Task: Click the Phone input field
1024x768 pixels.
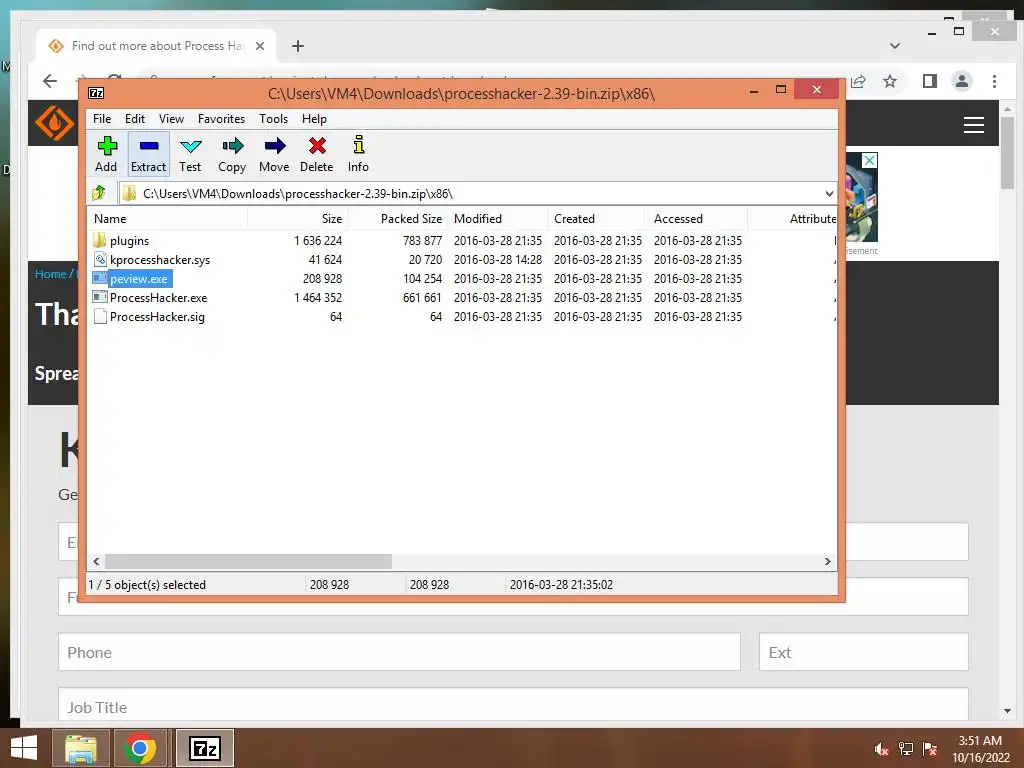Action: tap(399, 652)
